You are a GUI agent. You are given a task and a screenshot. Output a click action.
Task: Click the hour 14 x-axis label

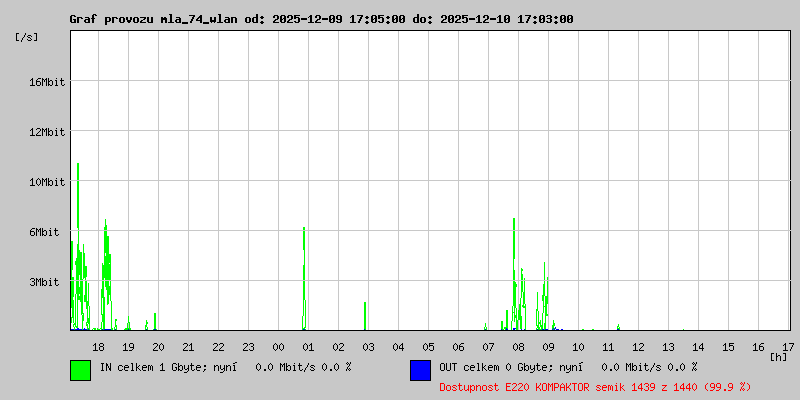click(x=698, y=347)
